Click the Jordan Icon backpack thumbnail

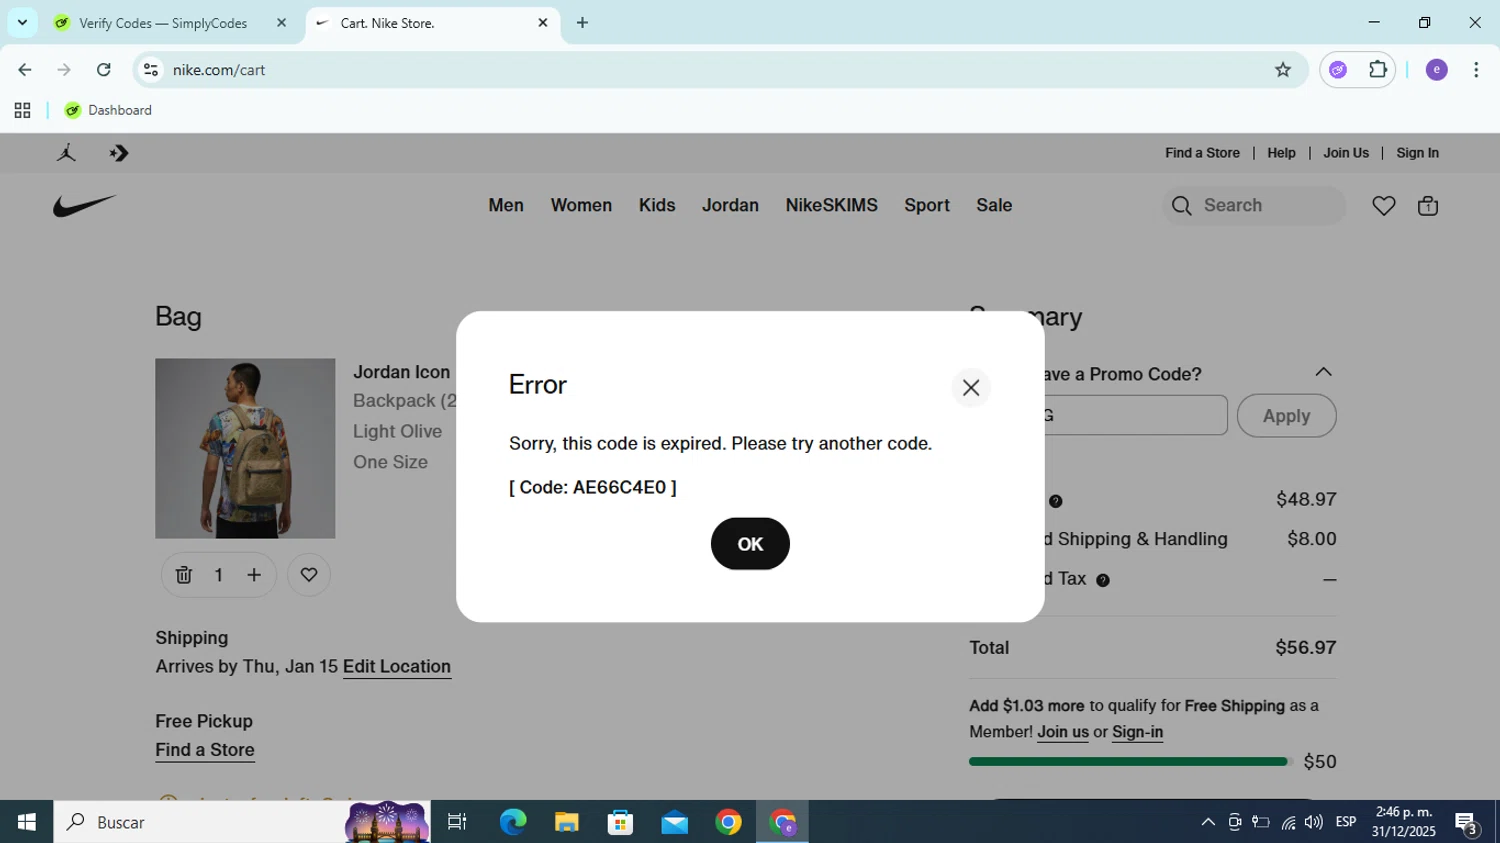click(245, 448)
